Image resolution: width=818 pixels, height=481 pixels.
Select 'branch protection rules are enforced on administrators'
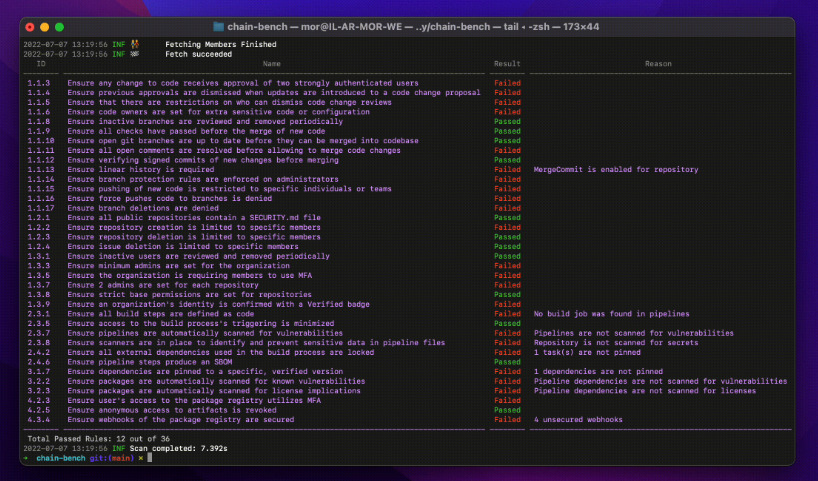coord(219,179)
